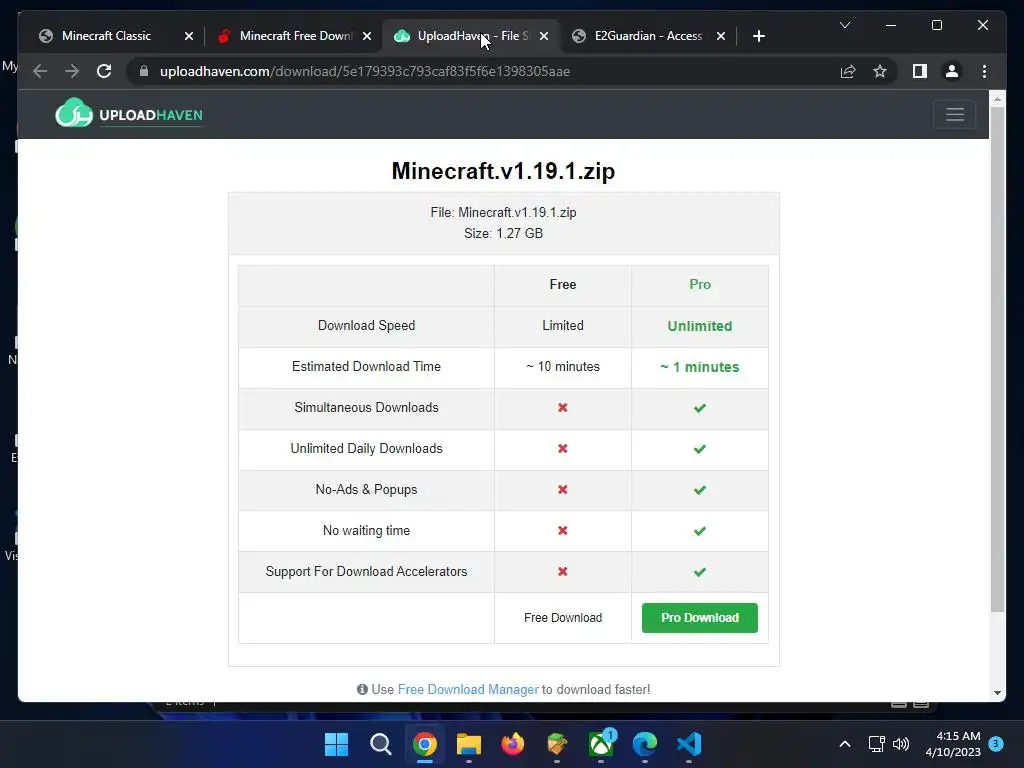Click the 'No waiting time' row label
The width and height of the screenshot is (1024, 768).
coord(366,530)
